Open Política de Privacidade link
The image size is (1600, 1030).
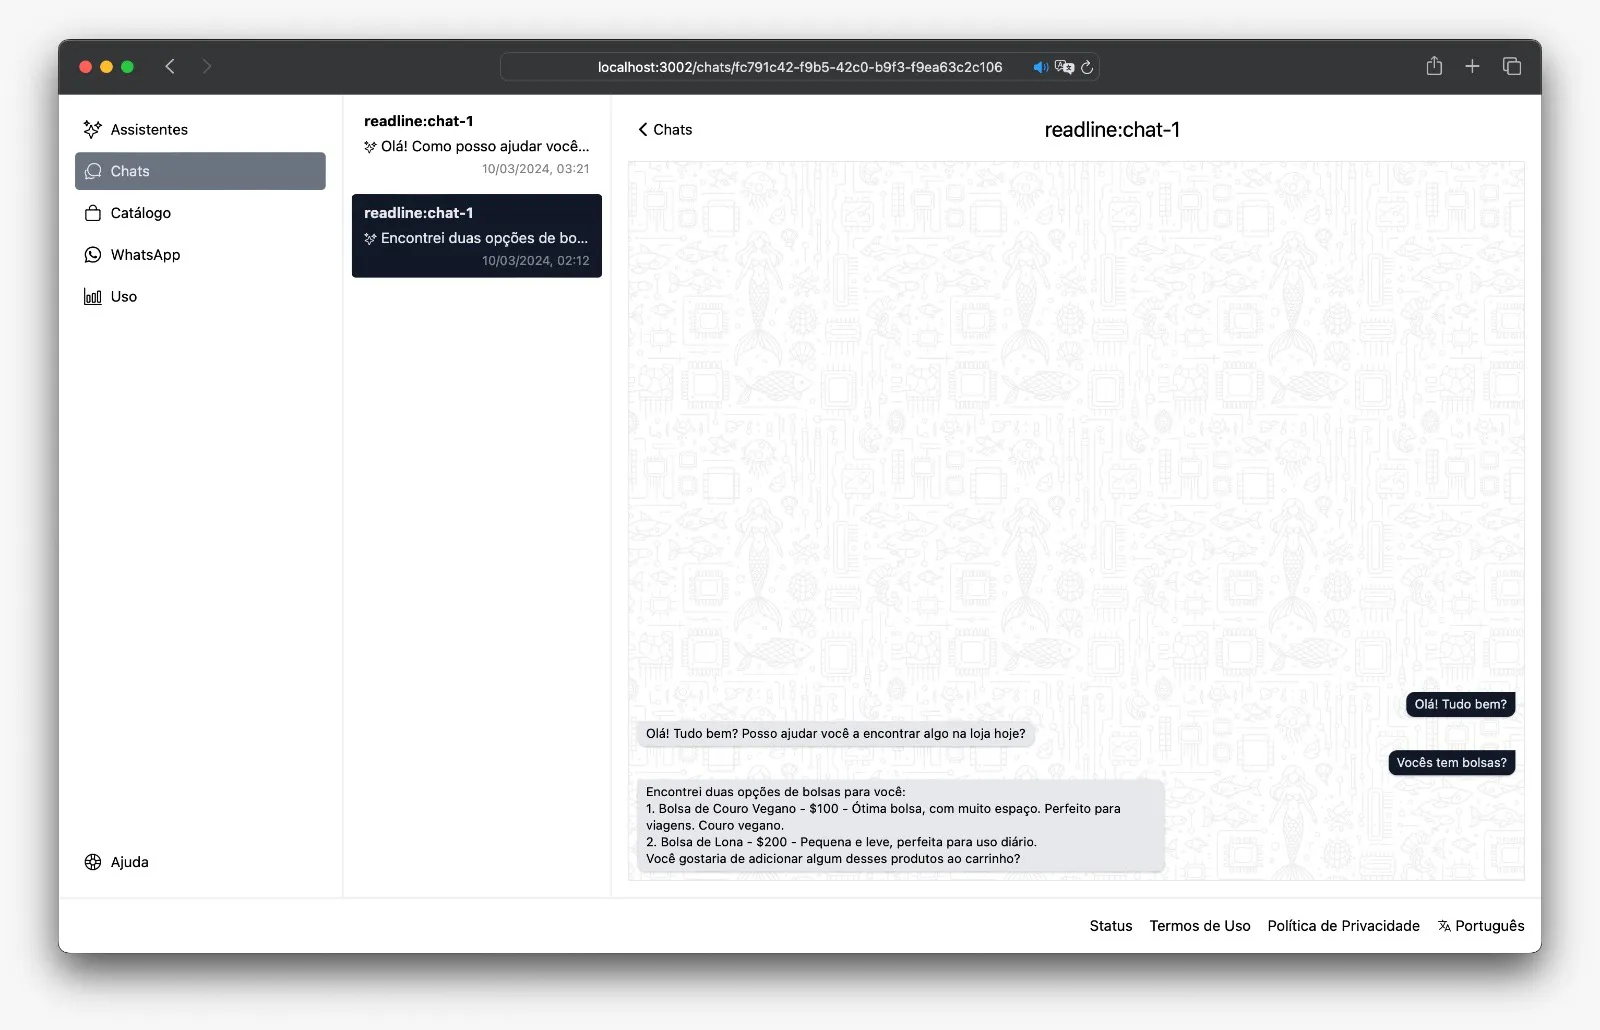pyautogui.click(x=1343, y=926)
